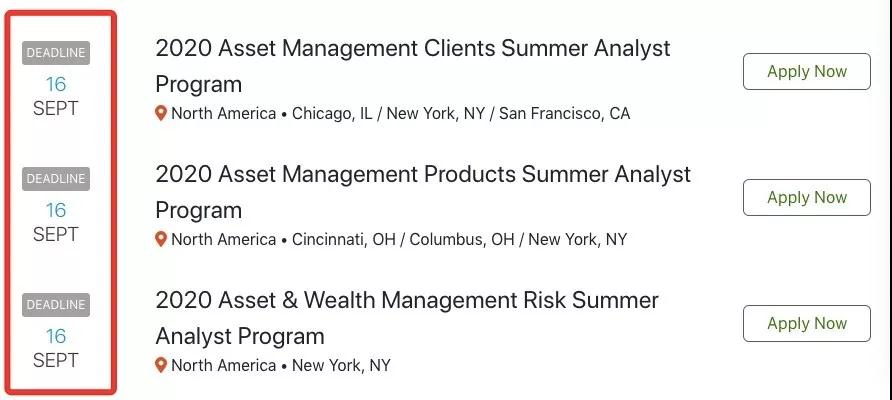Apply Now for Asset Management Clients program
Image resolution: width=892 pixels, height=400 pixels.
point(806,72)
